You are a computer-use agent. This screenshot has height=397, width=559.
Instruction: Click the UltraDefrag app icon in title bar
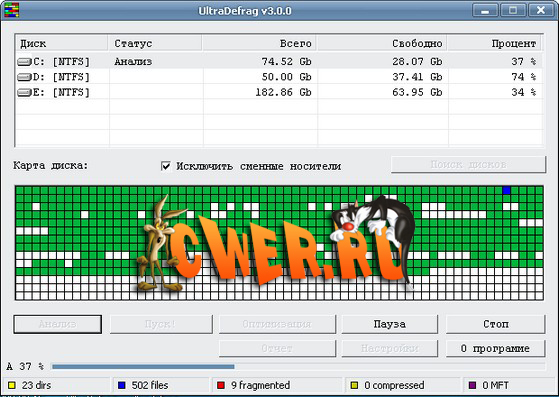11,10
